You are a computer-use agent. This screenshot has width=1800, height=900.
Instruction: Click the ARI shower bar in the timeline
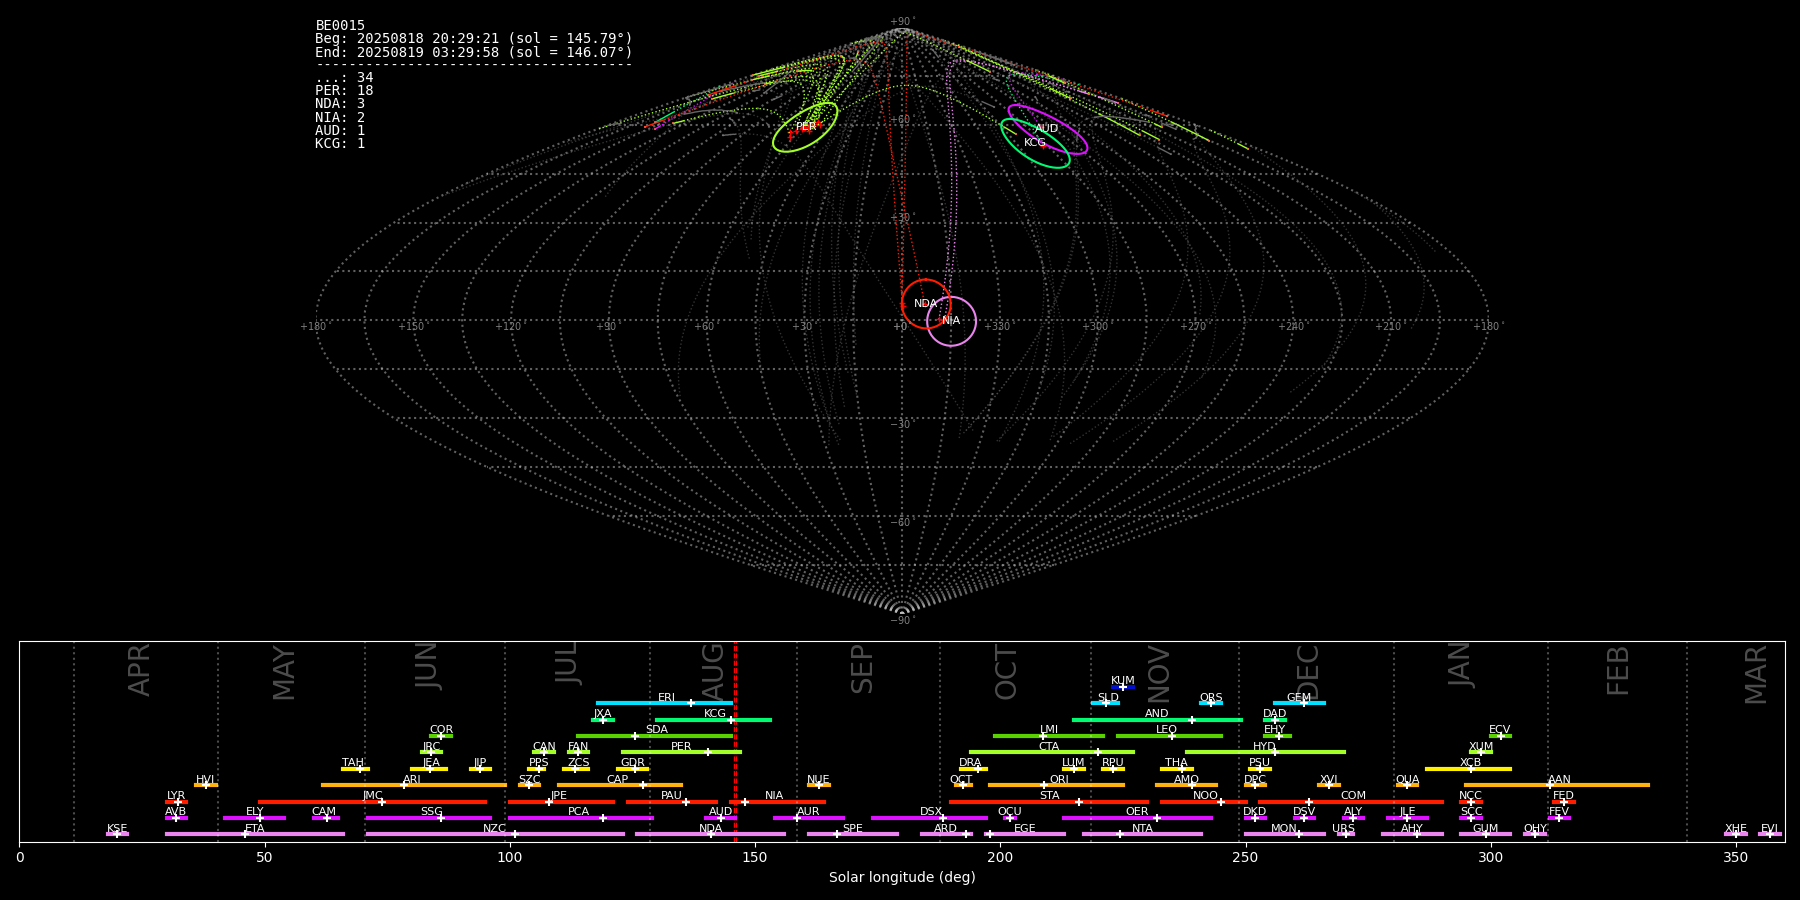[413, 785]
